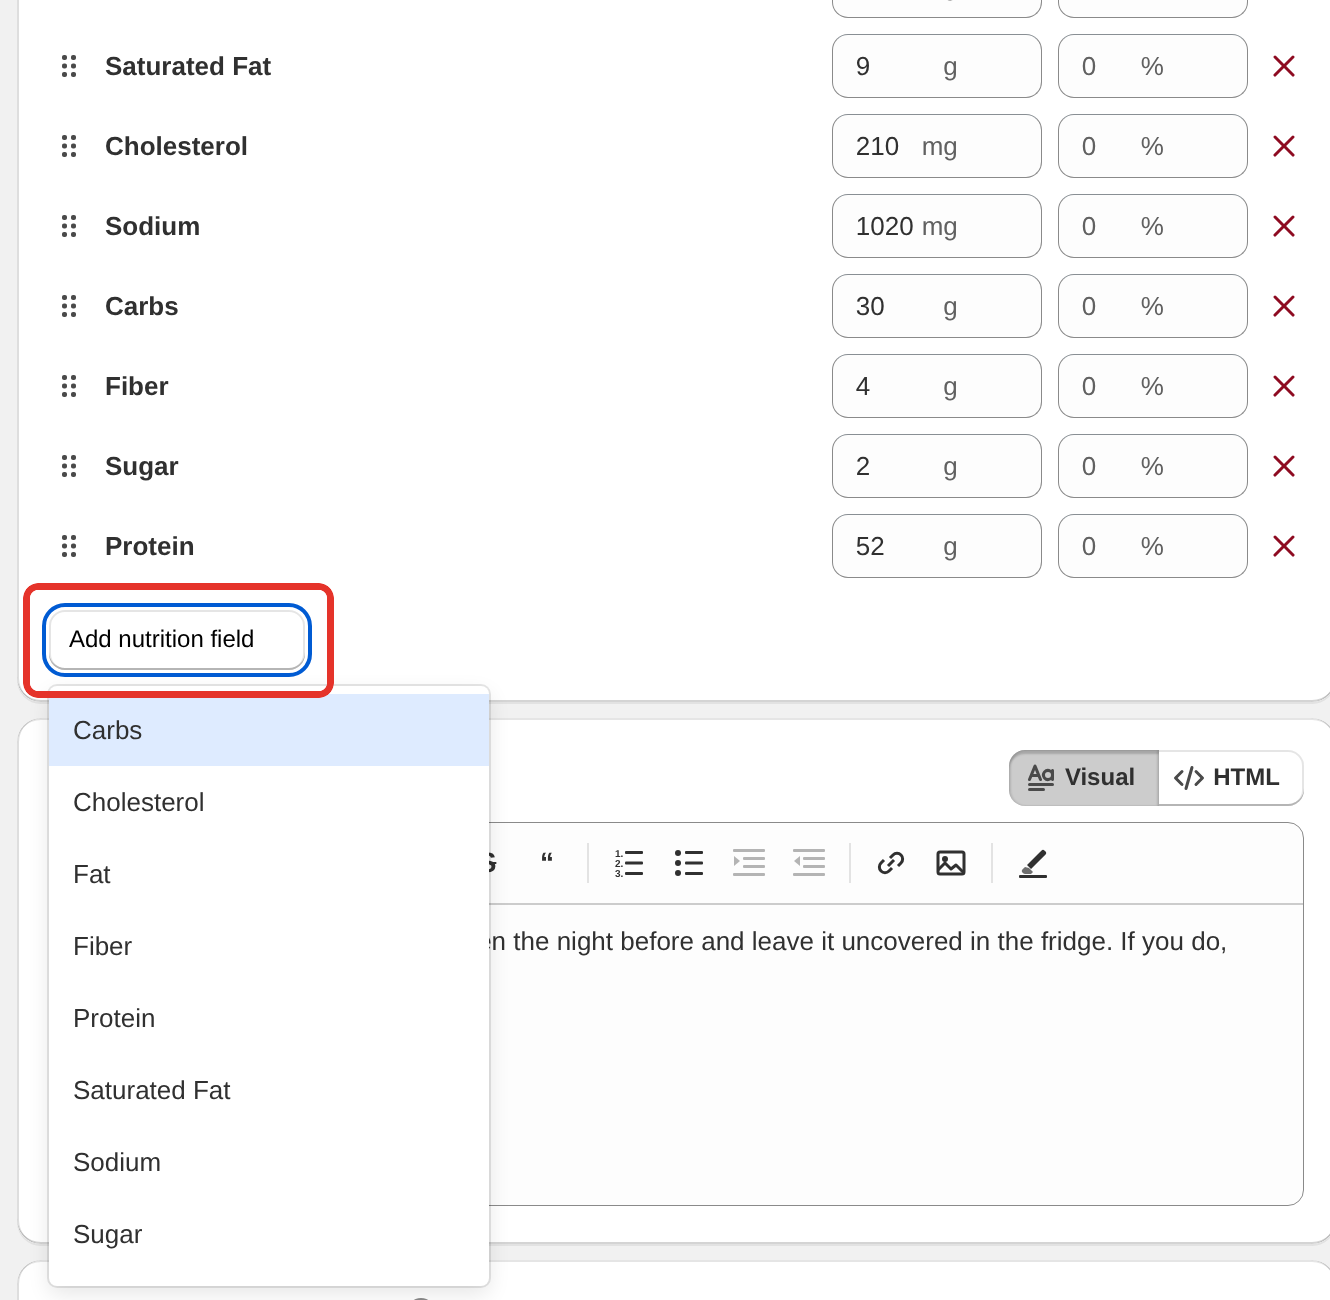Screen dimensions: 1330x1300
Task: Edit the Sugar percent field
Action: (x=1153, y=466)
